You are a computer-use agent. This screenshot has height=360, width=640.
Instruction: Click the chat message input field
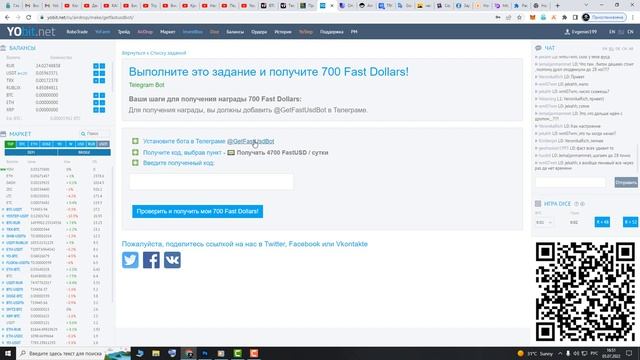click(571, 182)
